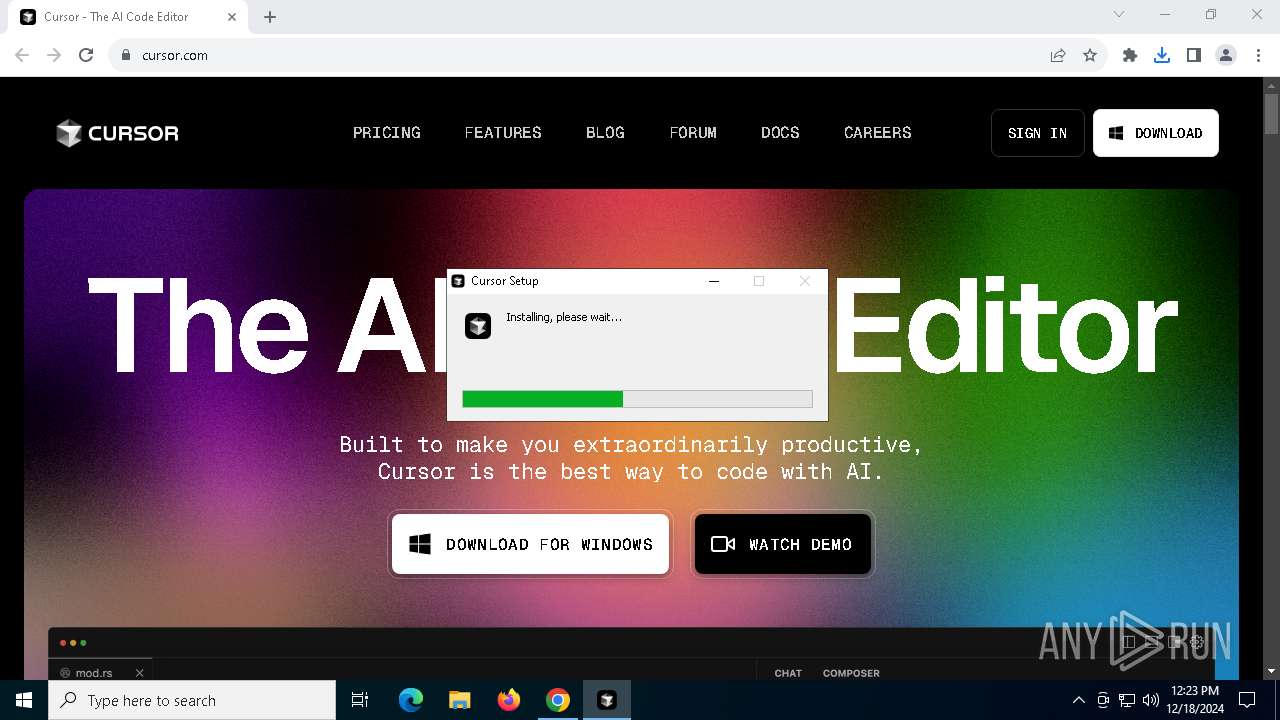Click the volume speaker tray icon
The image size is (1280, 720).
pyautogui.click(x=1150, y=700)
